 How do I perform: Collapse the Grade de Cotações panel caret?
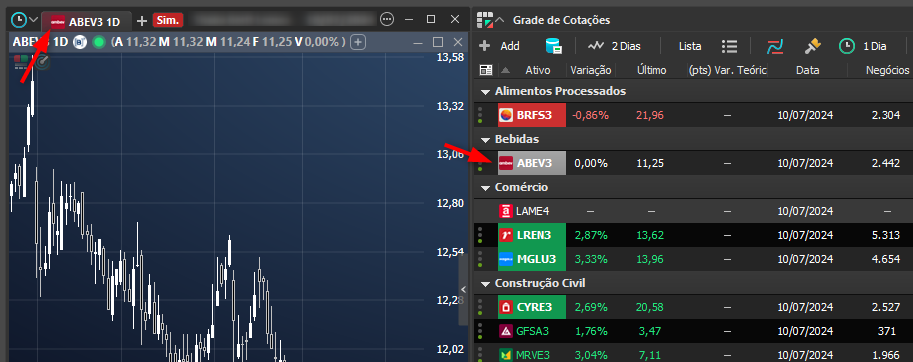pos(500,20)
